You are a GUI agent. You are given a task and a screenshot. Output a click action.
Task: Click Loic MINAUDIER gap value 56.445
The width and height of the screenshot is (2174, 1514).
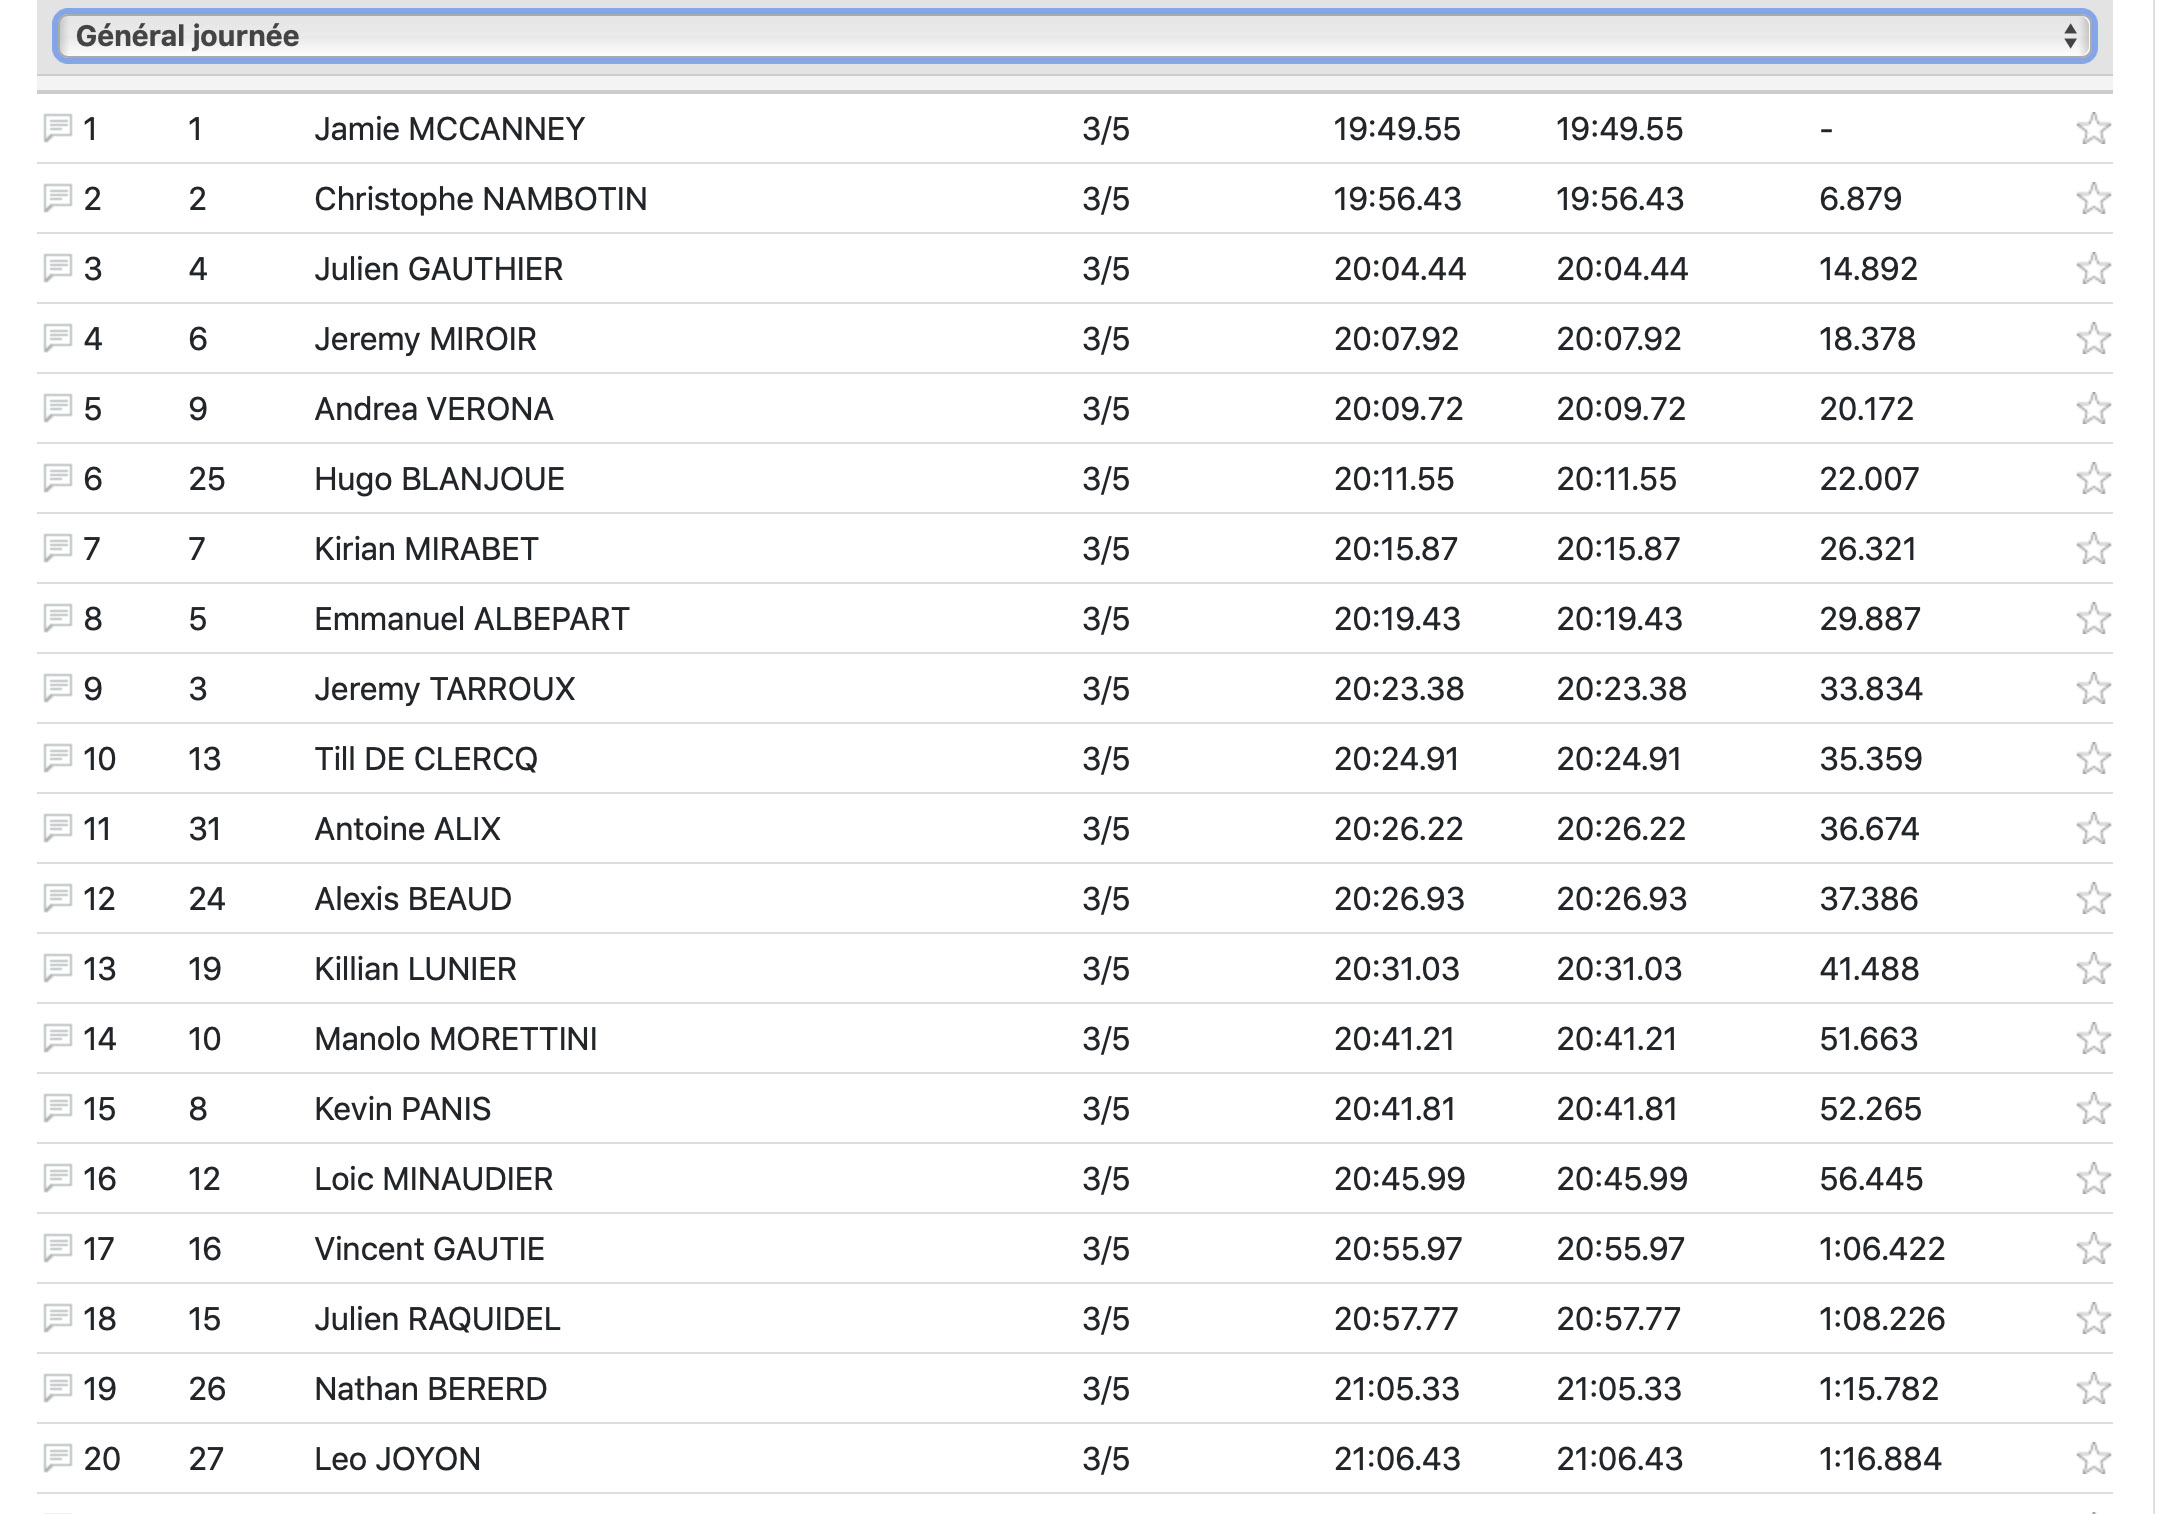coord(1870,1179)
